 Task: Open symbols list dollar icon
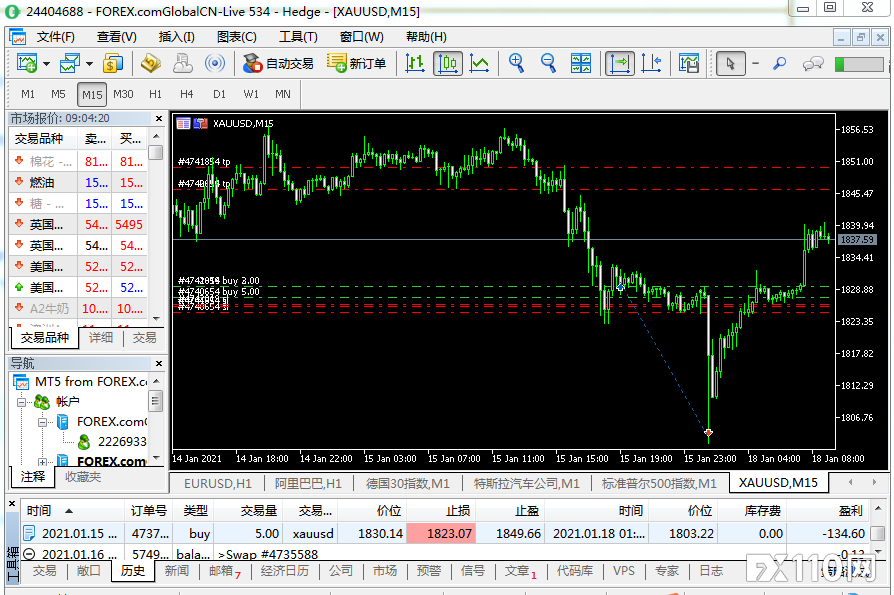pyautogui.click(x=113, y=63)
